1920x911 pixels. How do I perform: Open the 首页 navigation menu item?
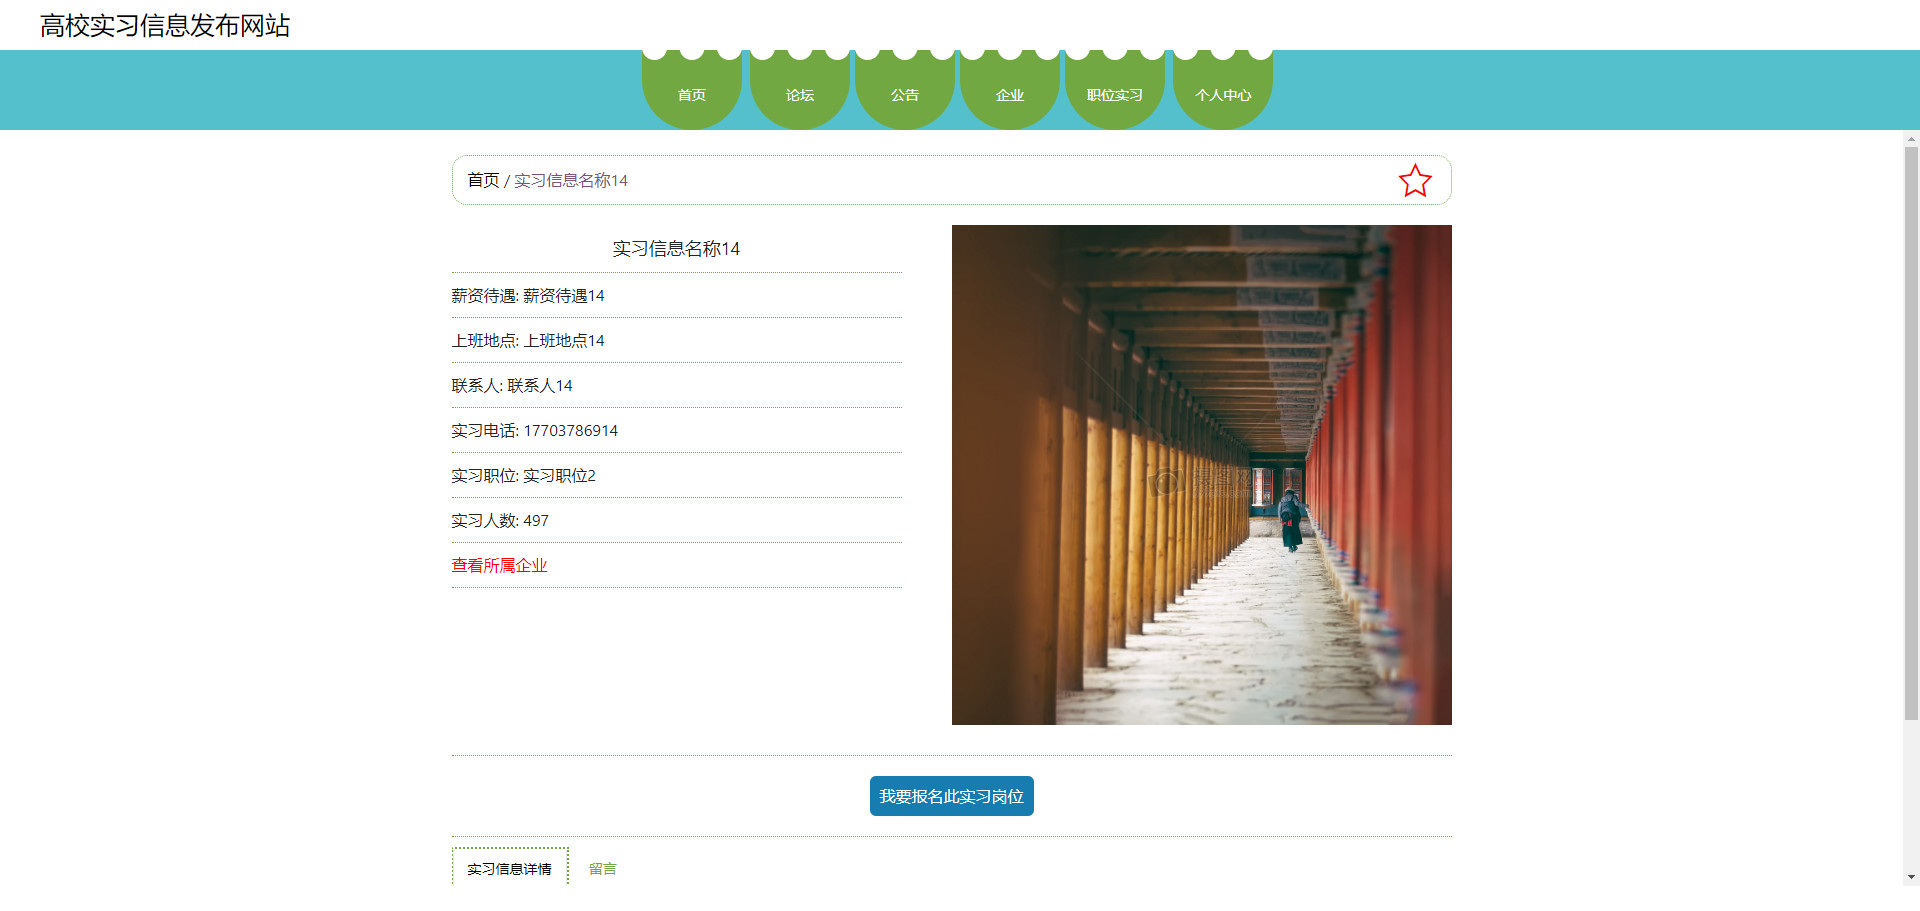point(691,95)
